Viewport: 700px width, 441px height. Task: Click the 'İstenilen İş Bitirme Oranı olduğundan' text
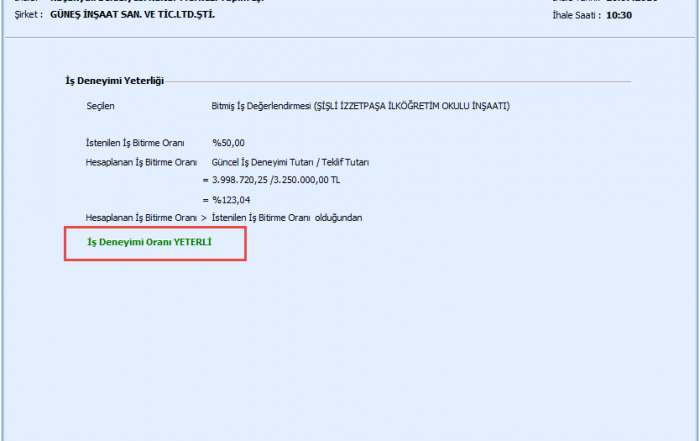pos(287,217)
